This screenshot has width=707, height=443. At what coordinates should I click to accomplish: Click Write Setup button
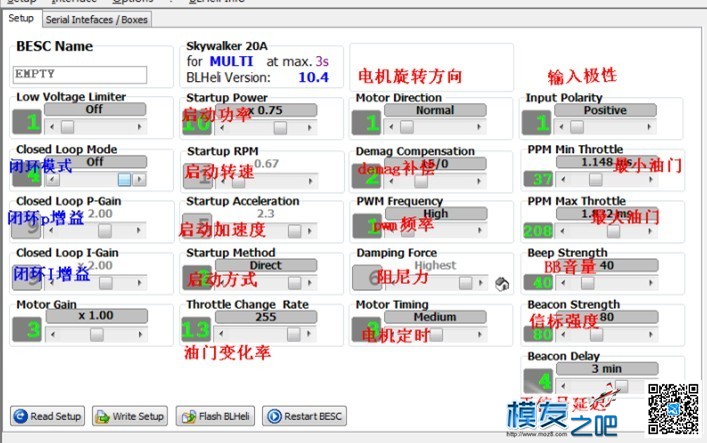(130, 416)
